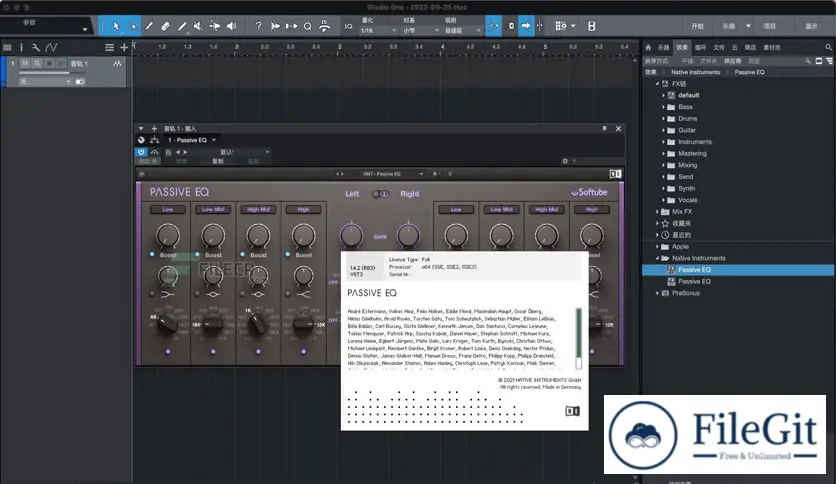Open the wrench track settings icon
836x484 pixels.
coord(36,47)
